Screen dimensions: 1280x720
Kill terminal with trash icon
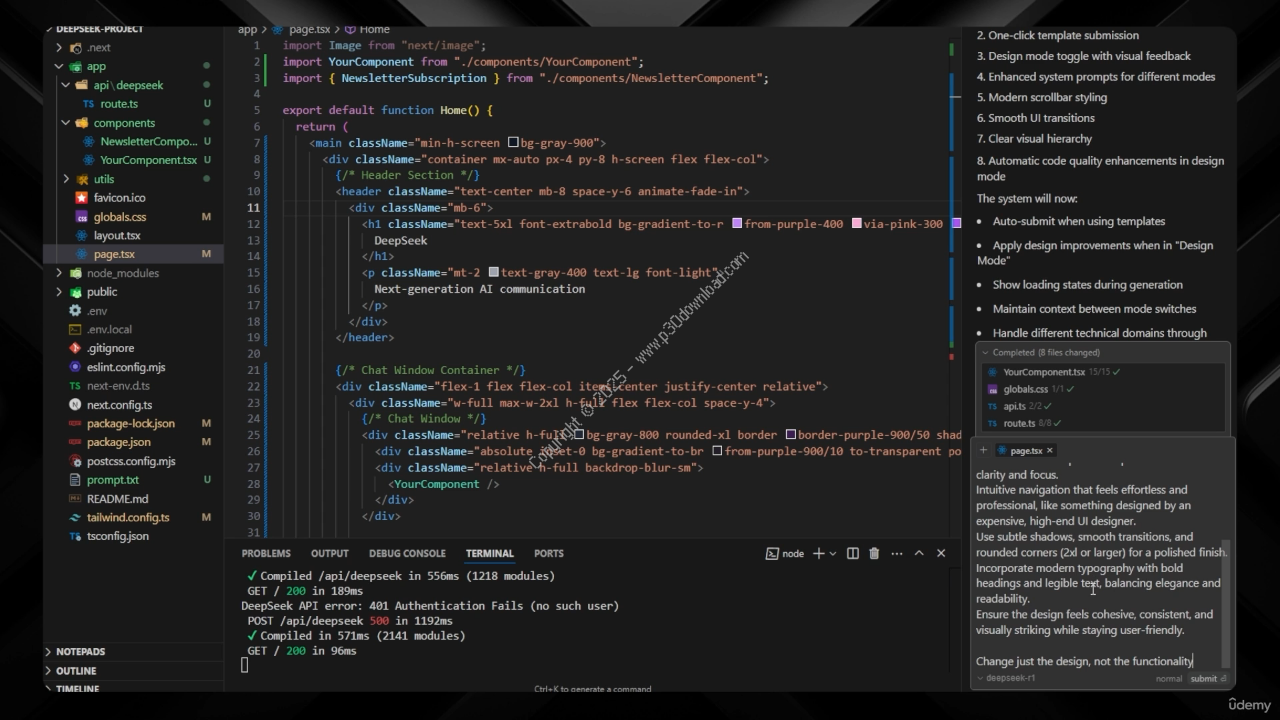tap(874, 553)
